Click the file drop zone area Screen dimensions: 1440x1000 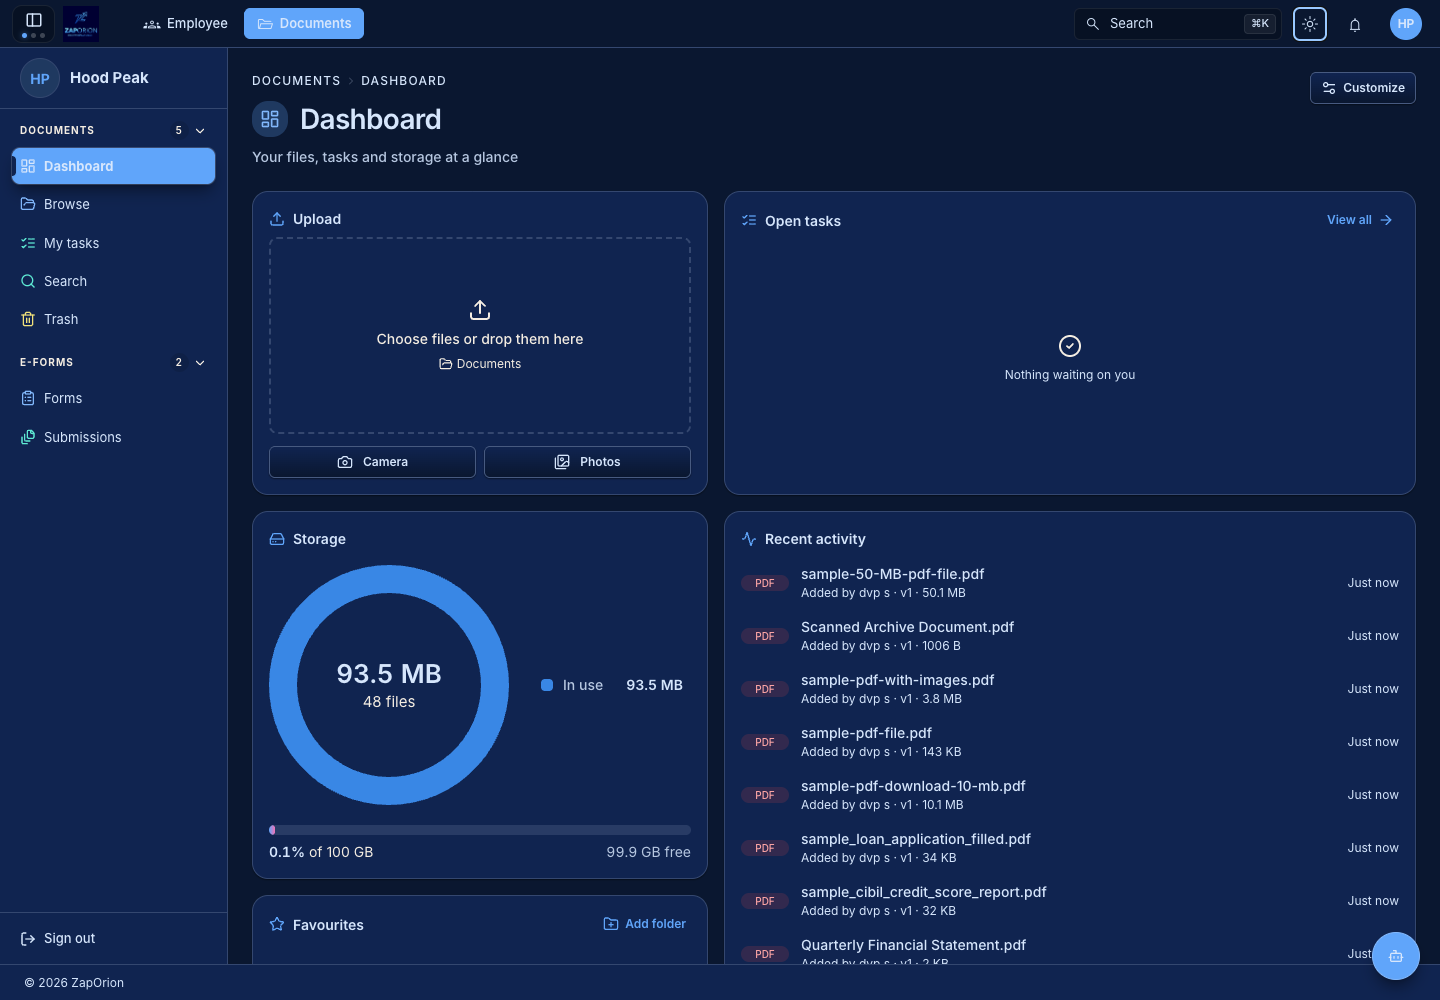click(x=480, y=336)
